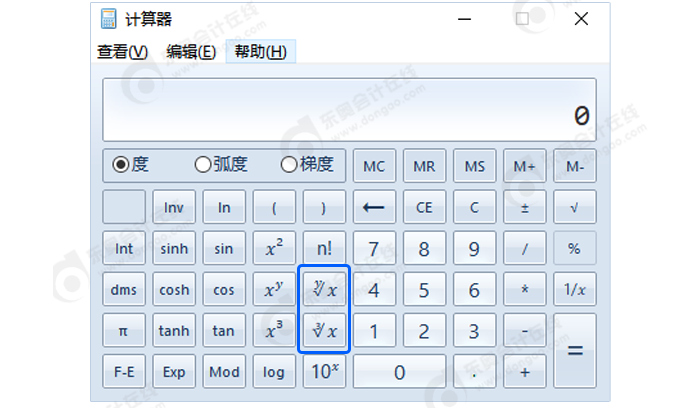The width and height of the screenshot is (700, 408).
Task: Click the x squared button
Action: point(274,249)
